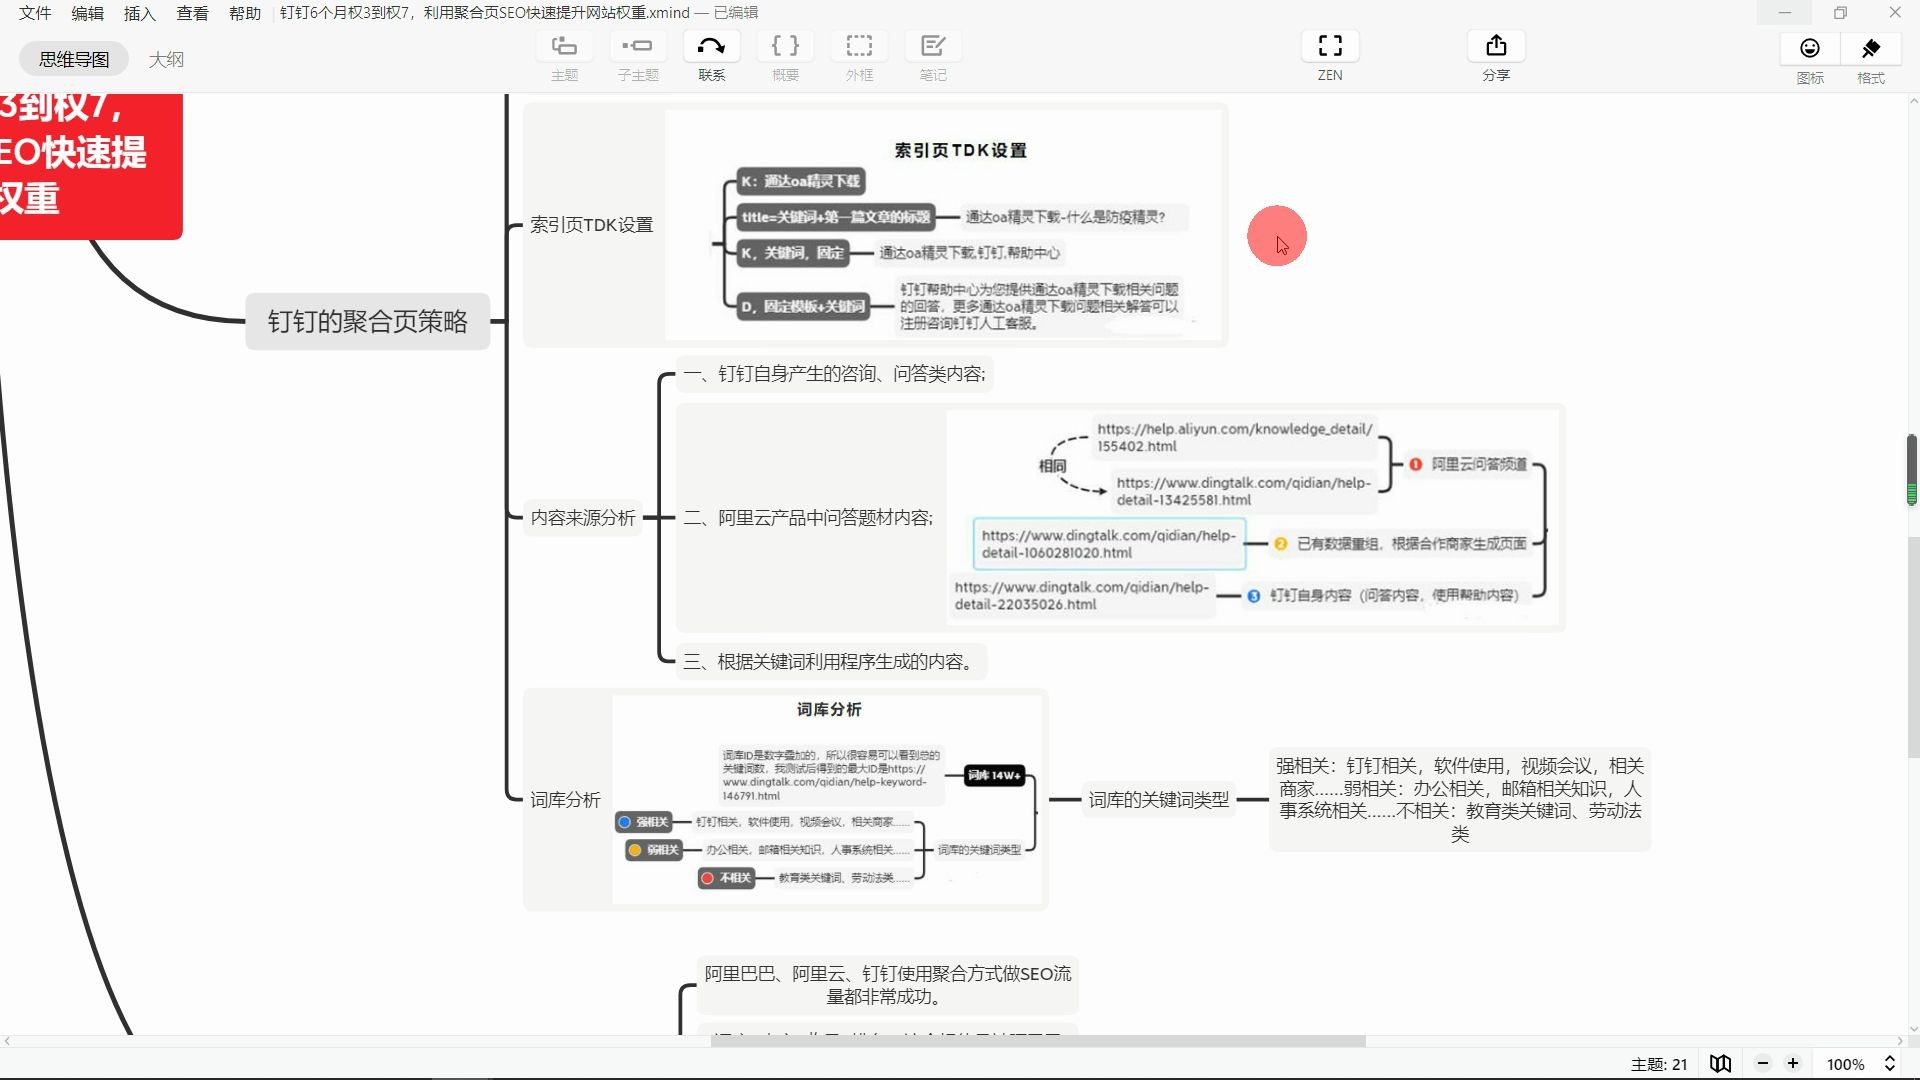
Task: Select the 钉钉的聚合页策略 topic
Action: (368, 321)
